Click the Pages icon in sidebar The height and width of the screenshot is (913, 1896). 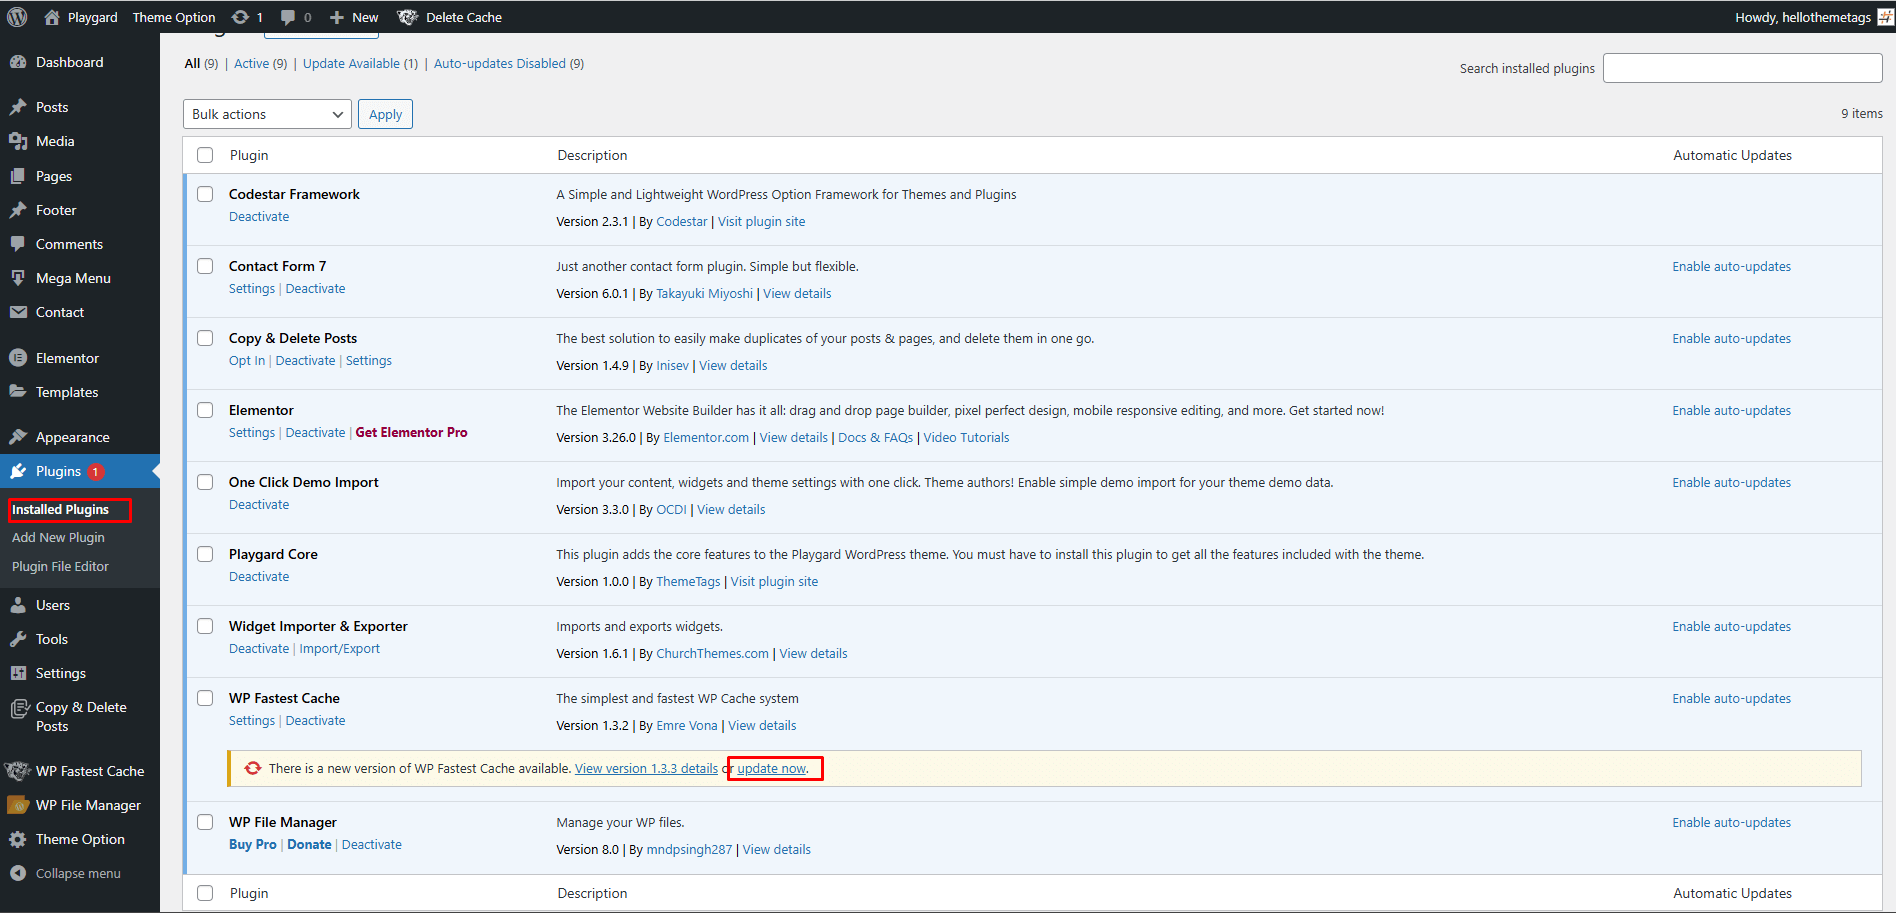point(18,176)
